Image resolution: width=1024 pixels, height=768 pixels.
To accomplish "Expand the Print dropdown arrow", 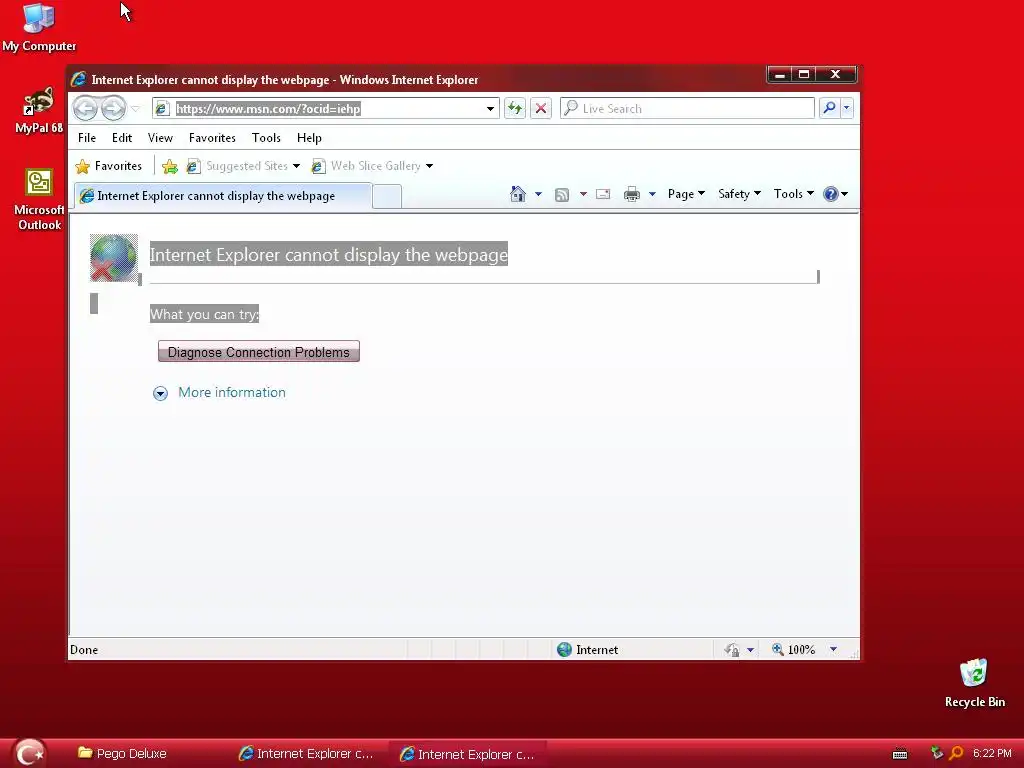I will point(652,194).
